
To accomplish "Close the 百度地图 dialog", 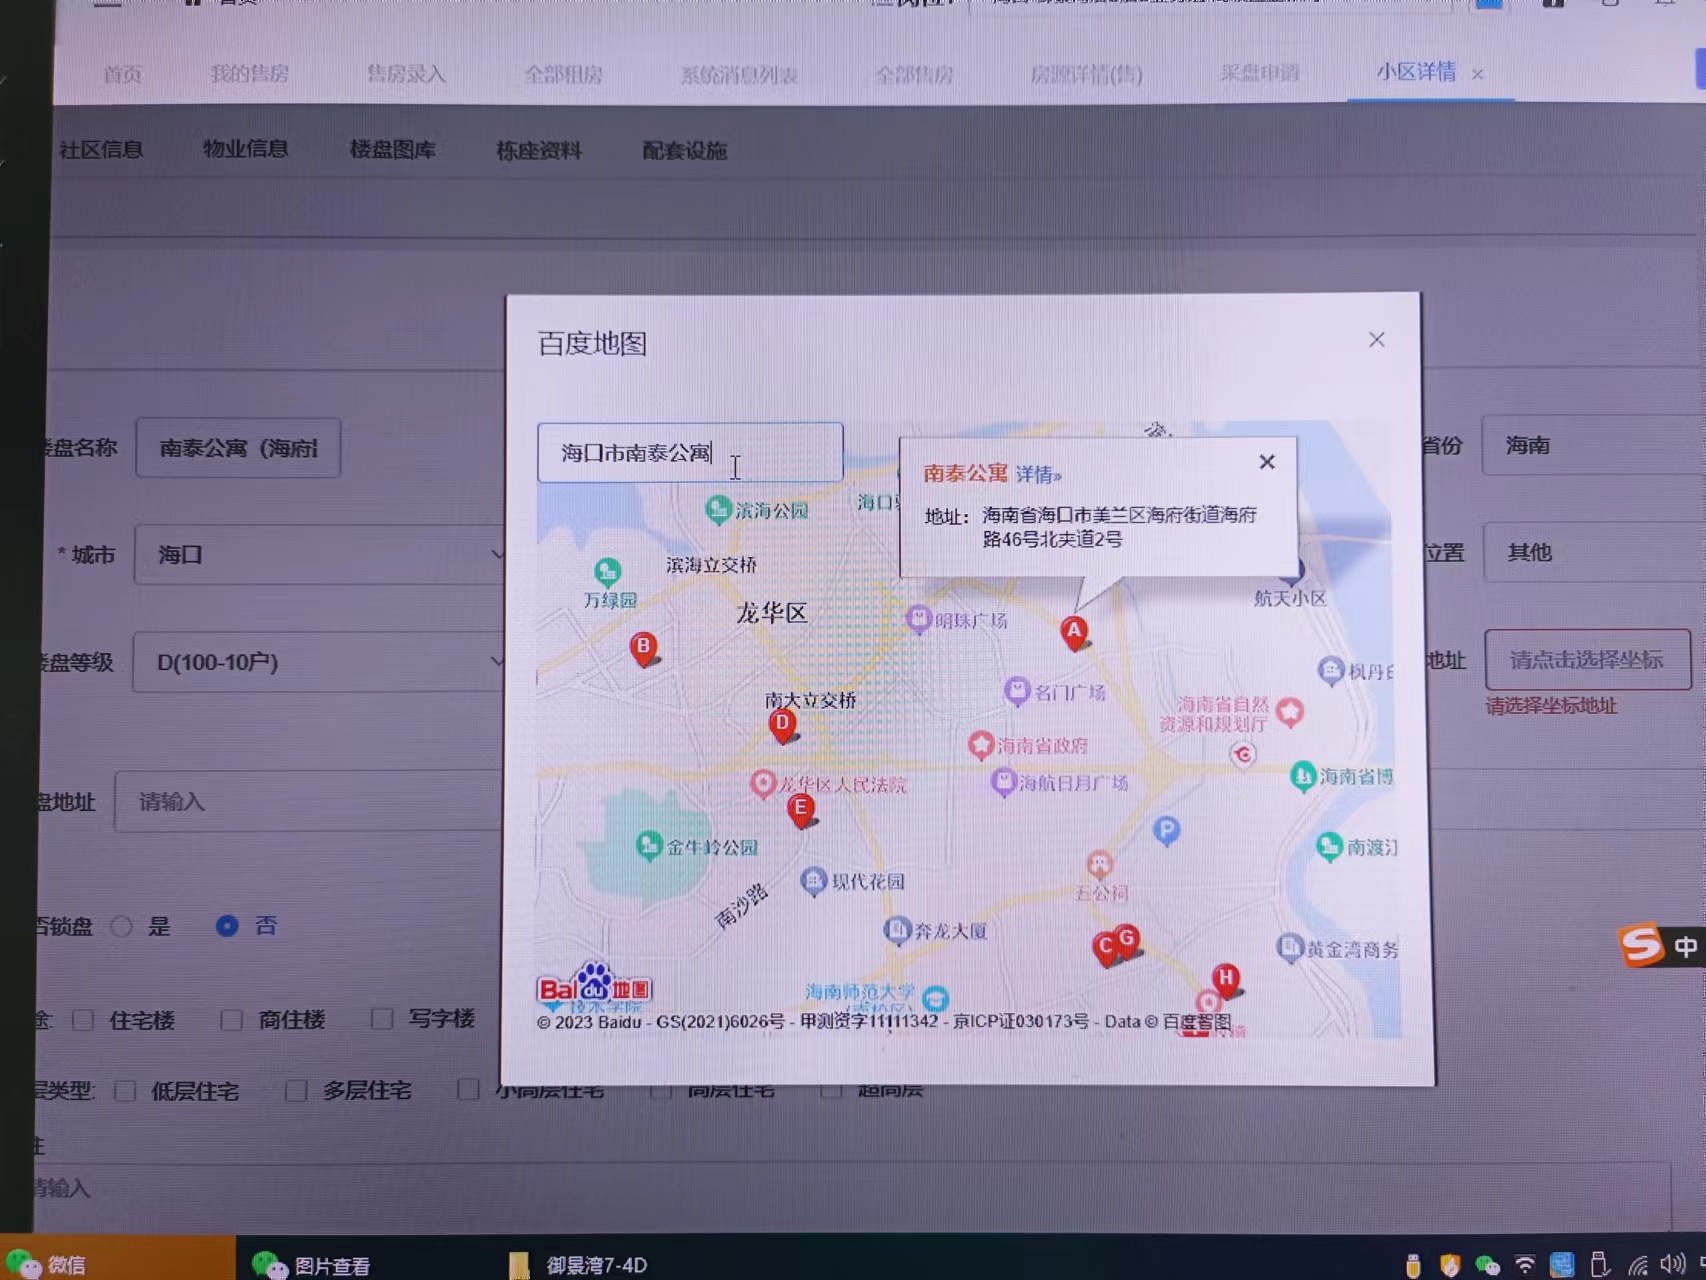I will tap(1376, 340).
